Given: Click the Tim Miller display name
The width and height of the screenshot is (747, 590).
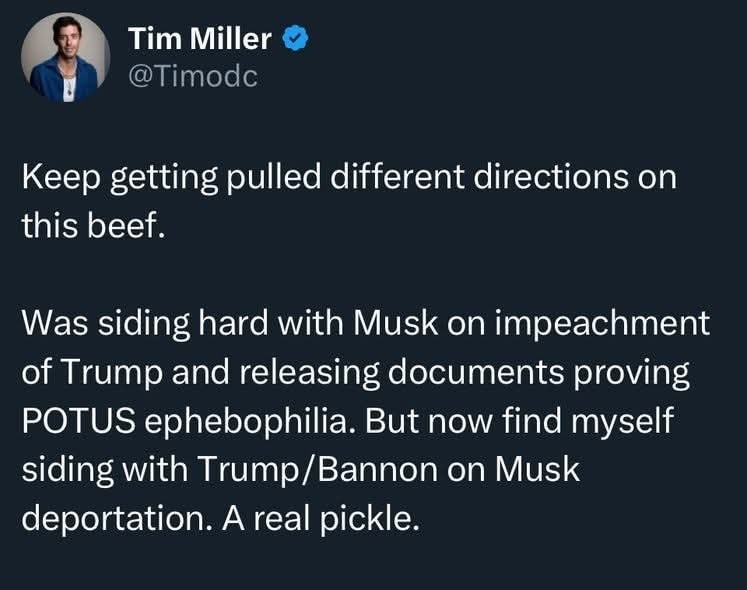Looking at the screenshot, I should point(200,39).
